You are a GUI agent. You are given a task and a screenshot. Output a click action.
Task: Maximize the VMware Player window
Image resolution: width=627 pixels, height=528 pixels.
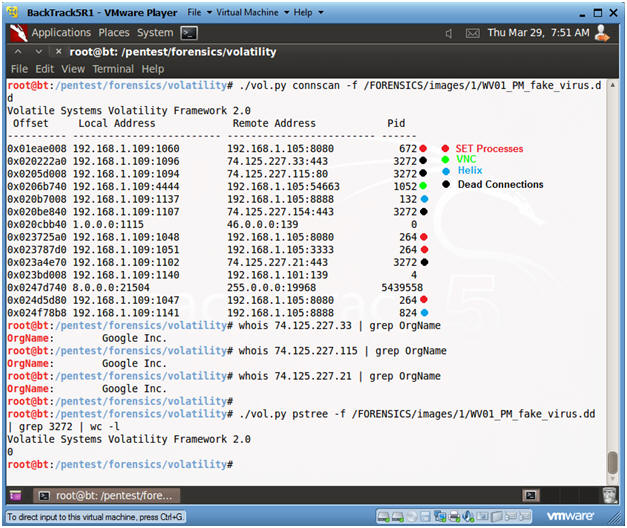[598, 13]
